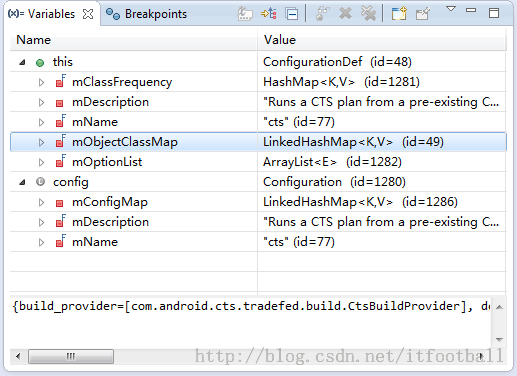Click the Remove All (double X) icon
The width and height of the screenshot is (517, 376).
click(x=368, y=14)
